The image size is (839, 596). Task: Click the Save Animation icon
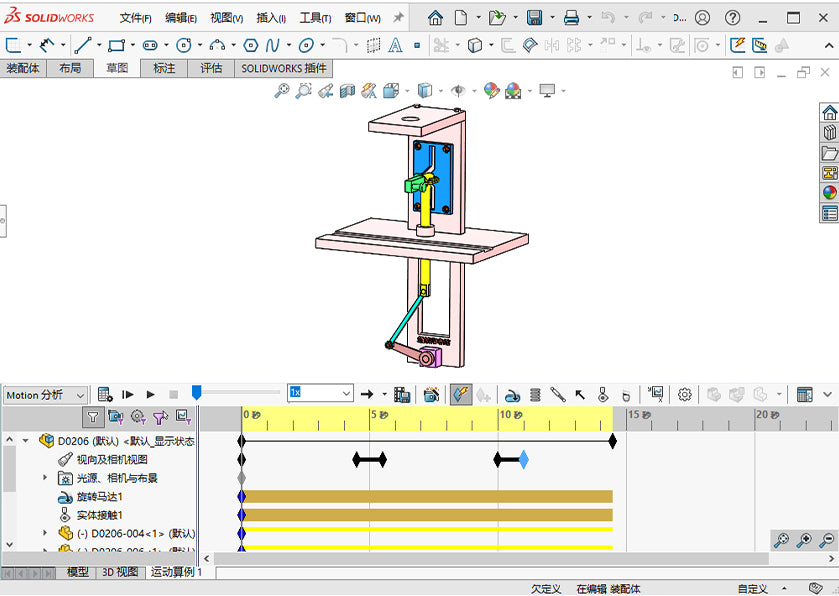point(402,395)
